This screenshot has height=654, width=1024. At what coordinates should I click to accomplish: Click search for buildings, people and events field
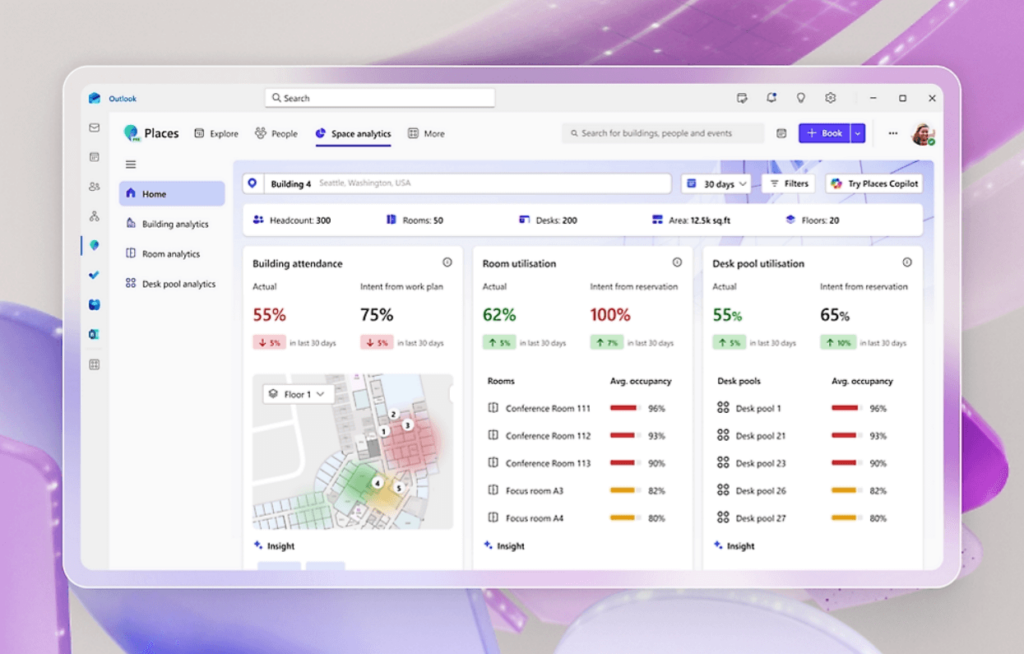click(663, 133)
